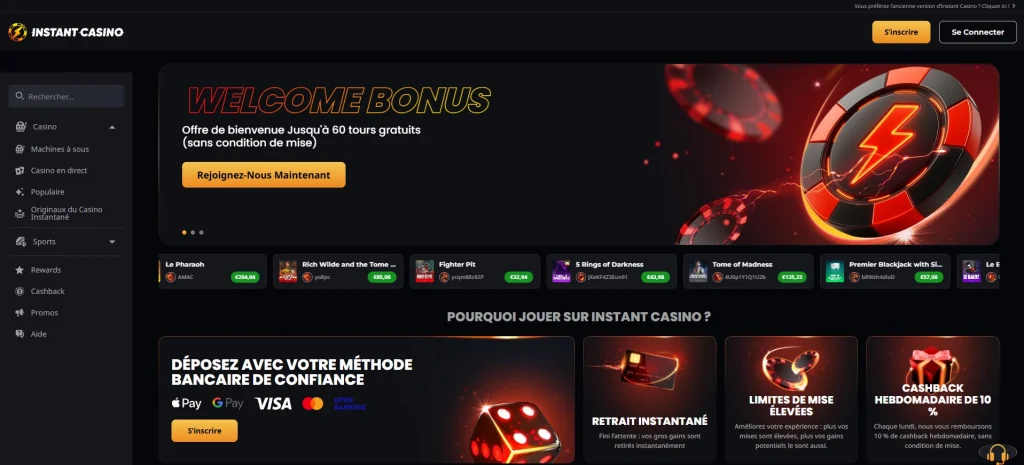1024x465 pixels.
Task: Open the Fighter Pit game thumbnail
Action: (x=425, y=271)
